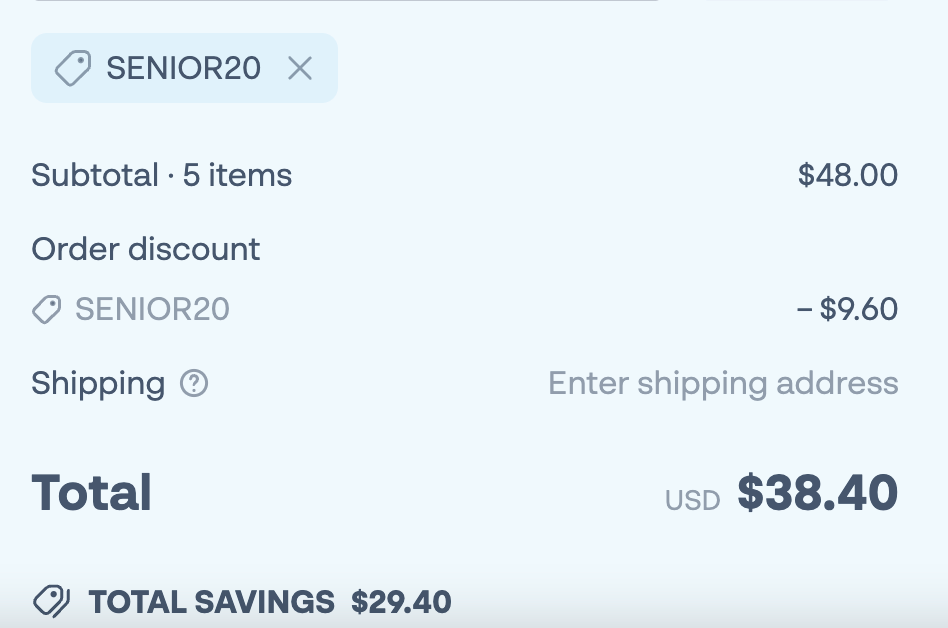Click the $29.40 savings amount
Image resolution: width=948 pixels, height=628 pixels.
401,602
